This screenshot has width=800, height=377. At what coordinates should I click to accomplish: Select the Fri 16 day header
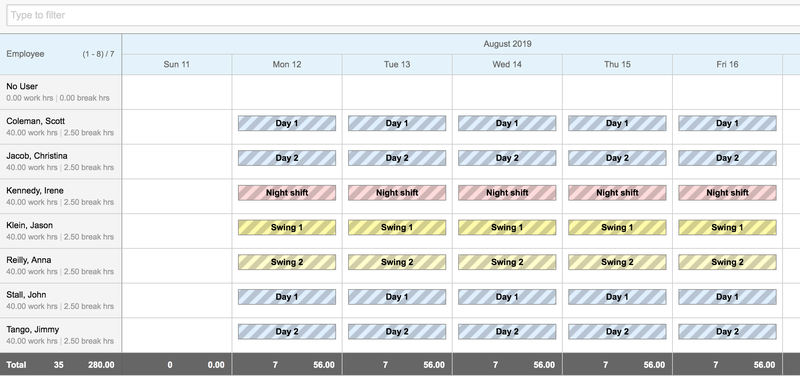(728, 64)
